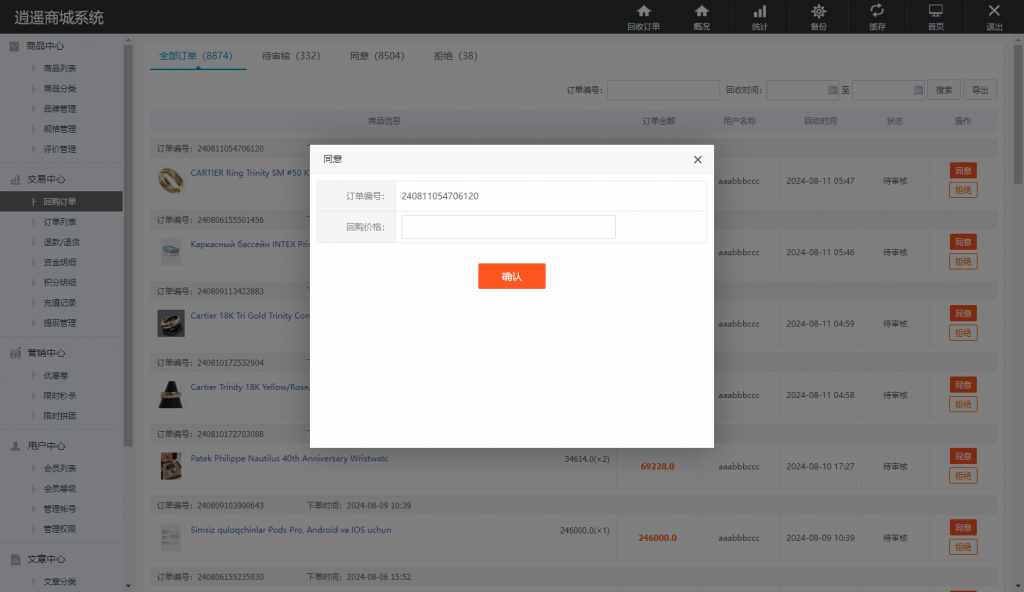Open 评价管理 in sidebar
The height and width of the screenshot is (592, 1024).
coord(59,149)
